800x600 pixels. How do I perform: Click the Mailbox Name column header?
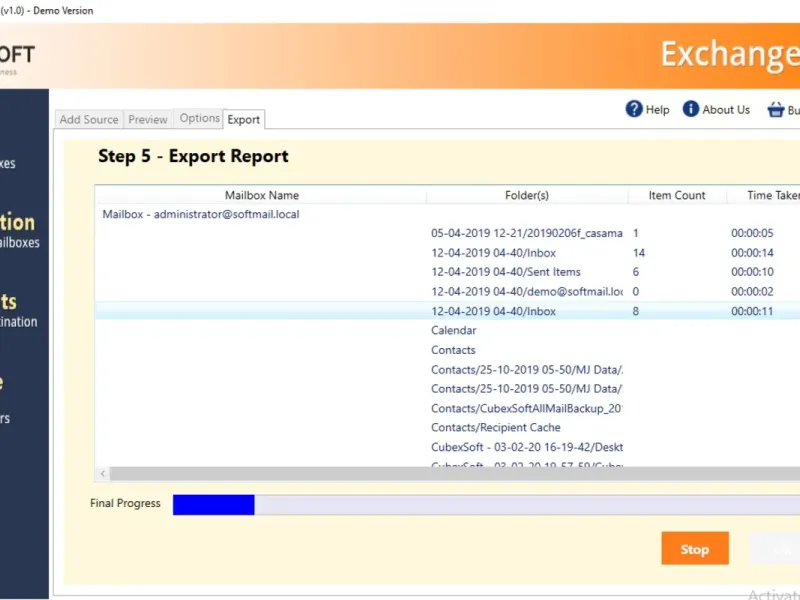point(262,195)
